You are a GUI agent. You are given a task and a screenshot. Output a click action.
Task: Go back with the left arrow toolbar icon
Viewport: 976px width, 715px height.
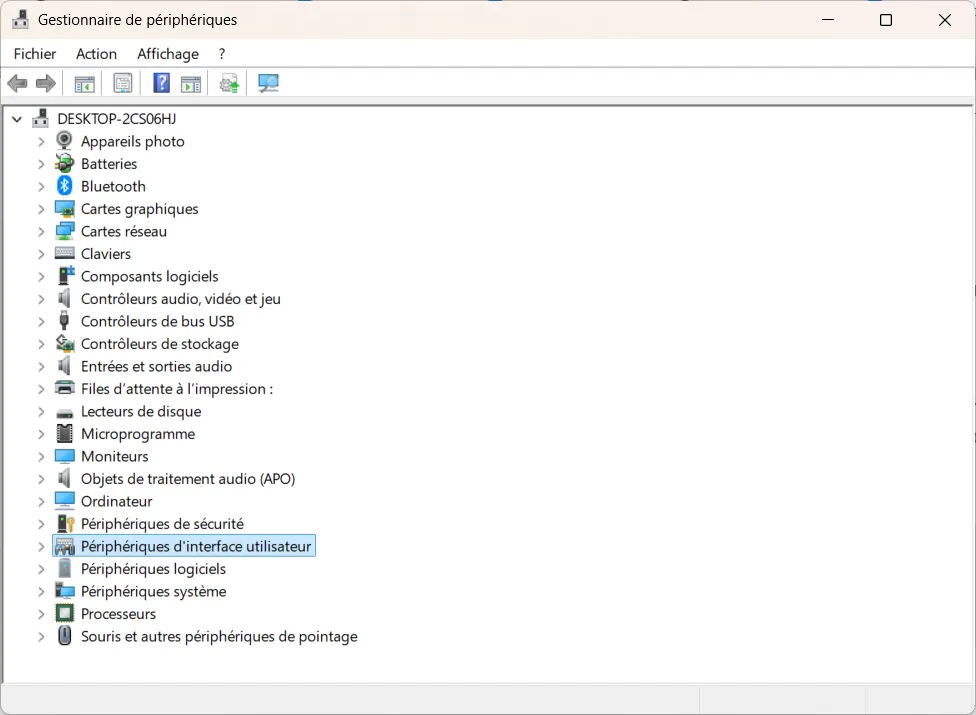click(x=17, y=83)
